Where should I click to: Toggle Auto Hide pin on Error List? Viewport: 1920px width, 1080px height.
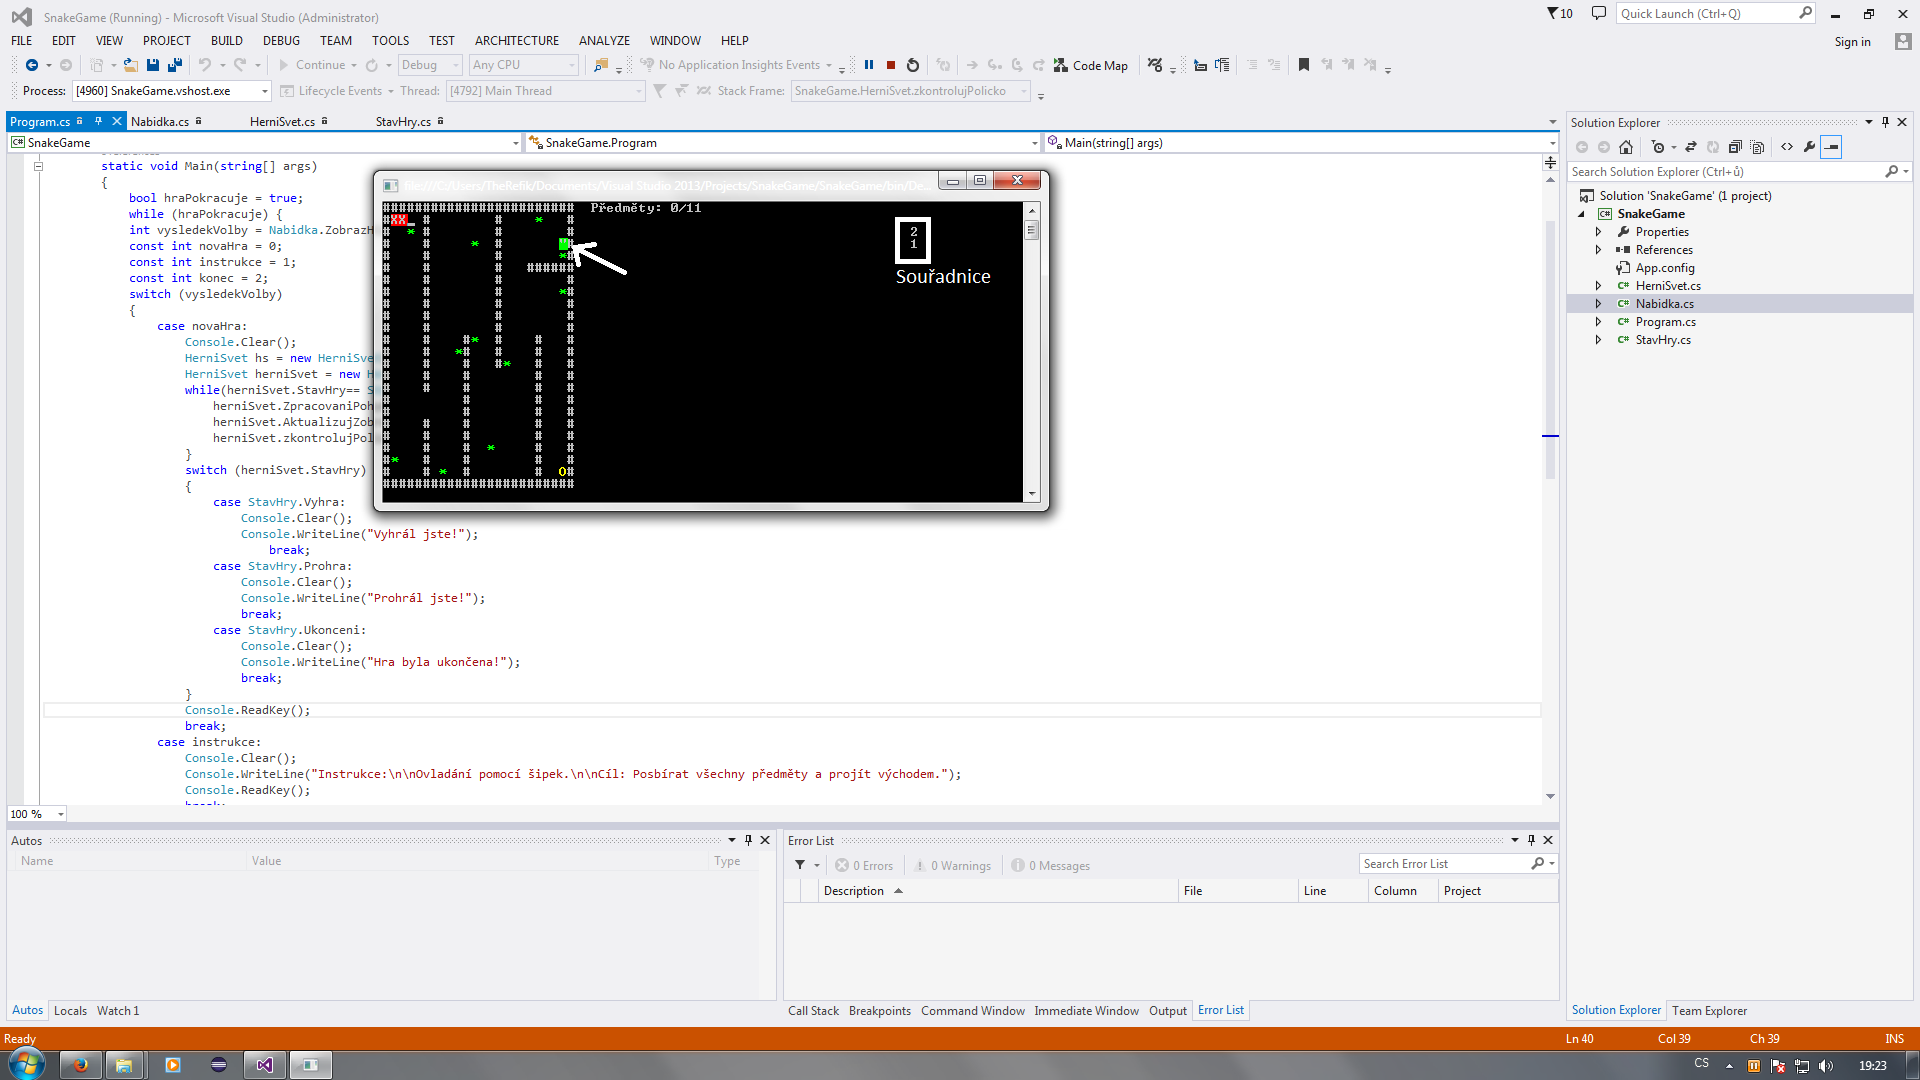[1531, 840]
